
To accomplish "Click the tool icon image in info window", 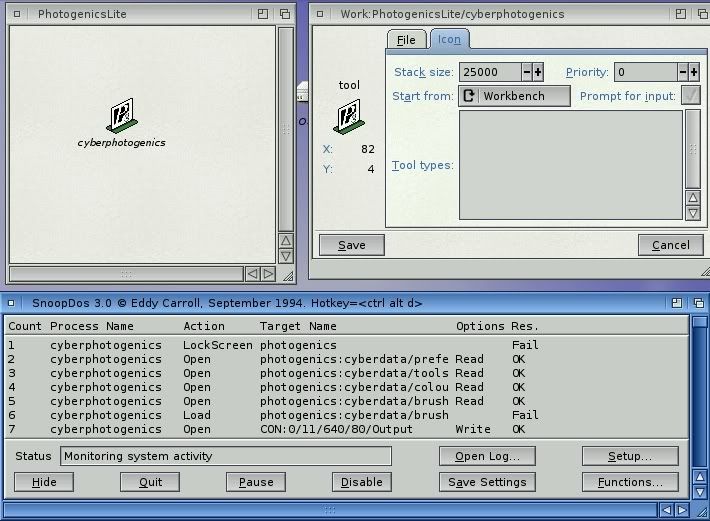I will point(348,117).
